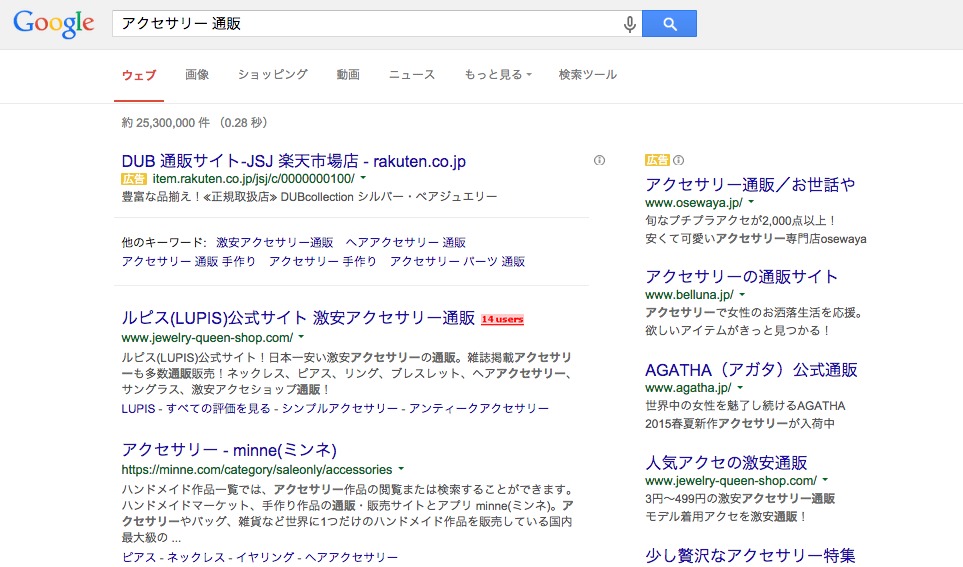This screenshot has width=963, height=567.
Task: Click keyword 激安アクセサリー通販
Action: 275,243
